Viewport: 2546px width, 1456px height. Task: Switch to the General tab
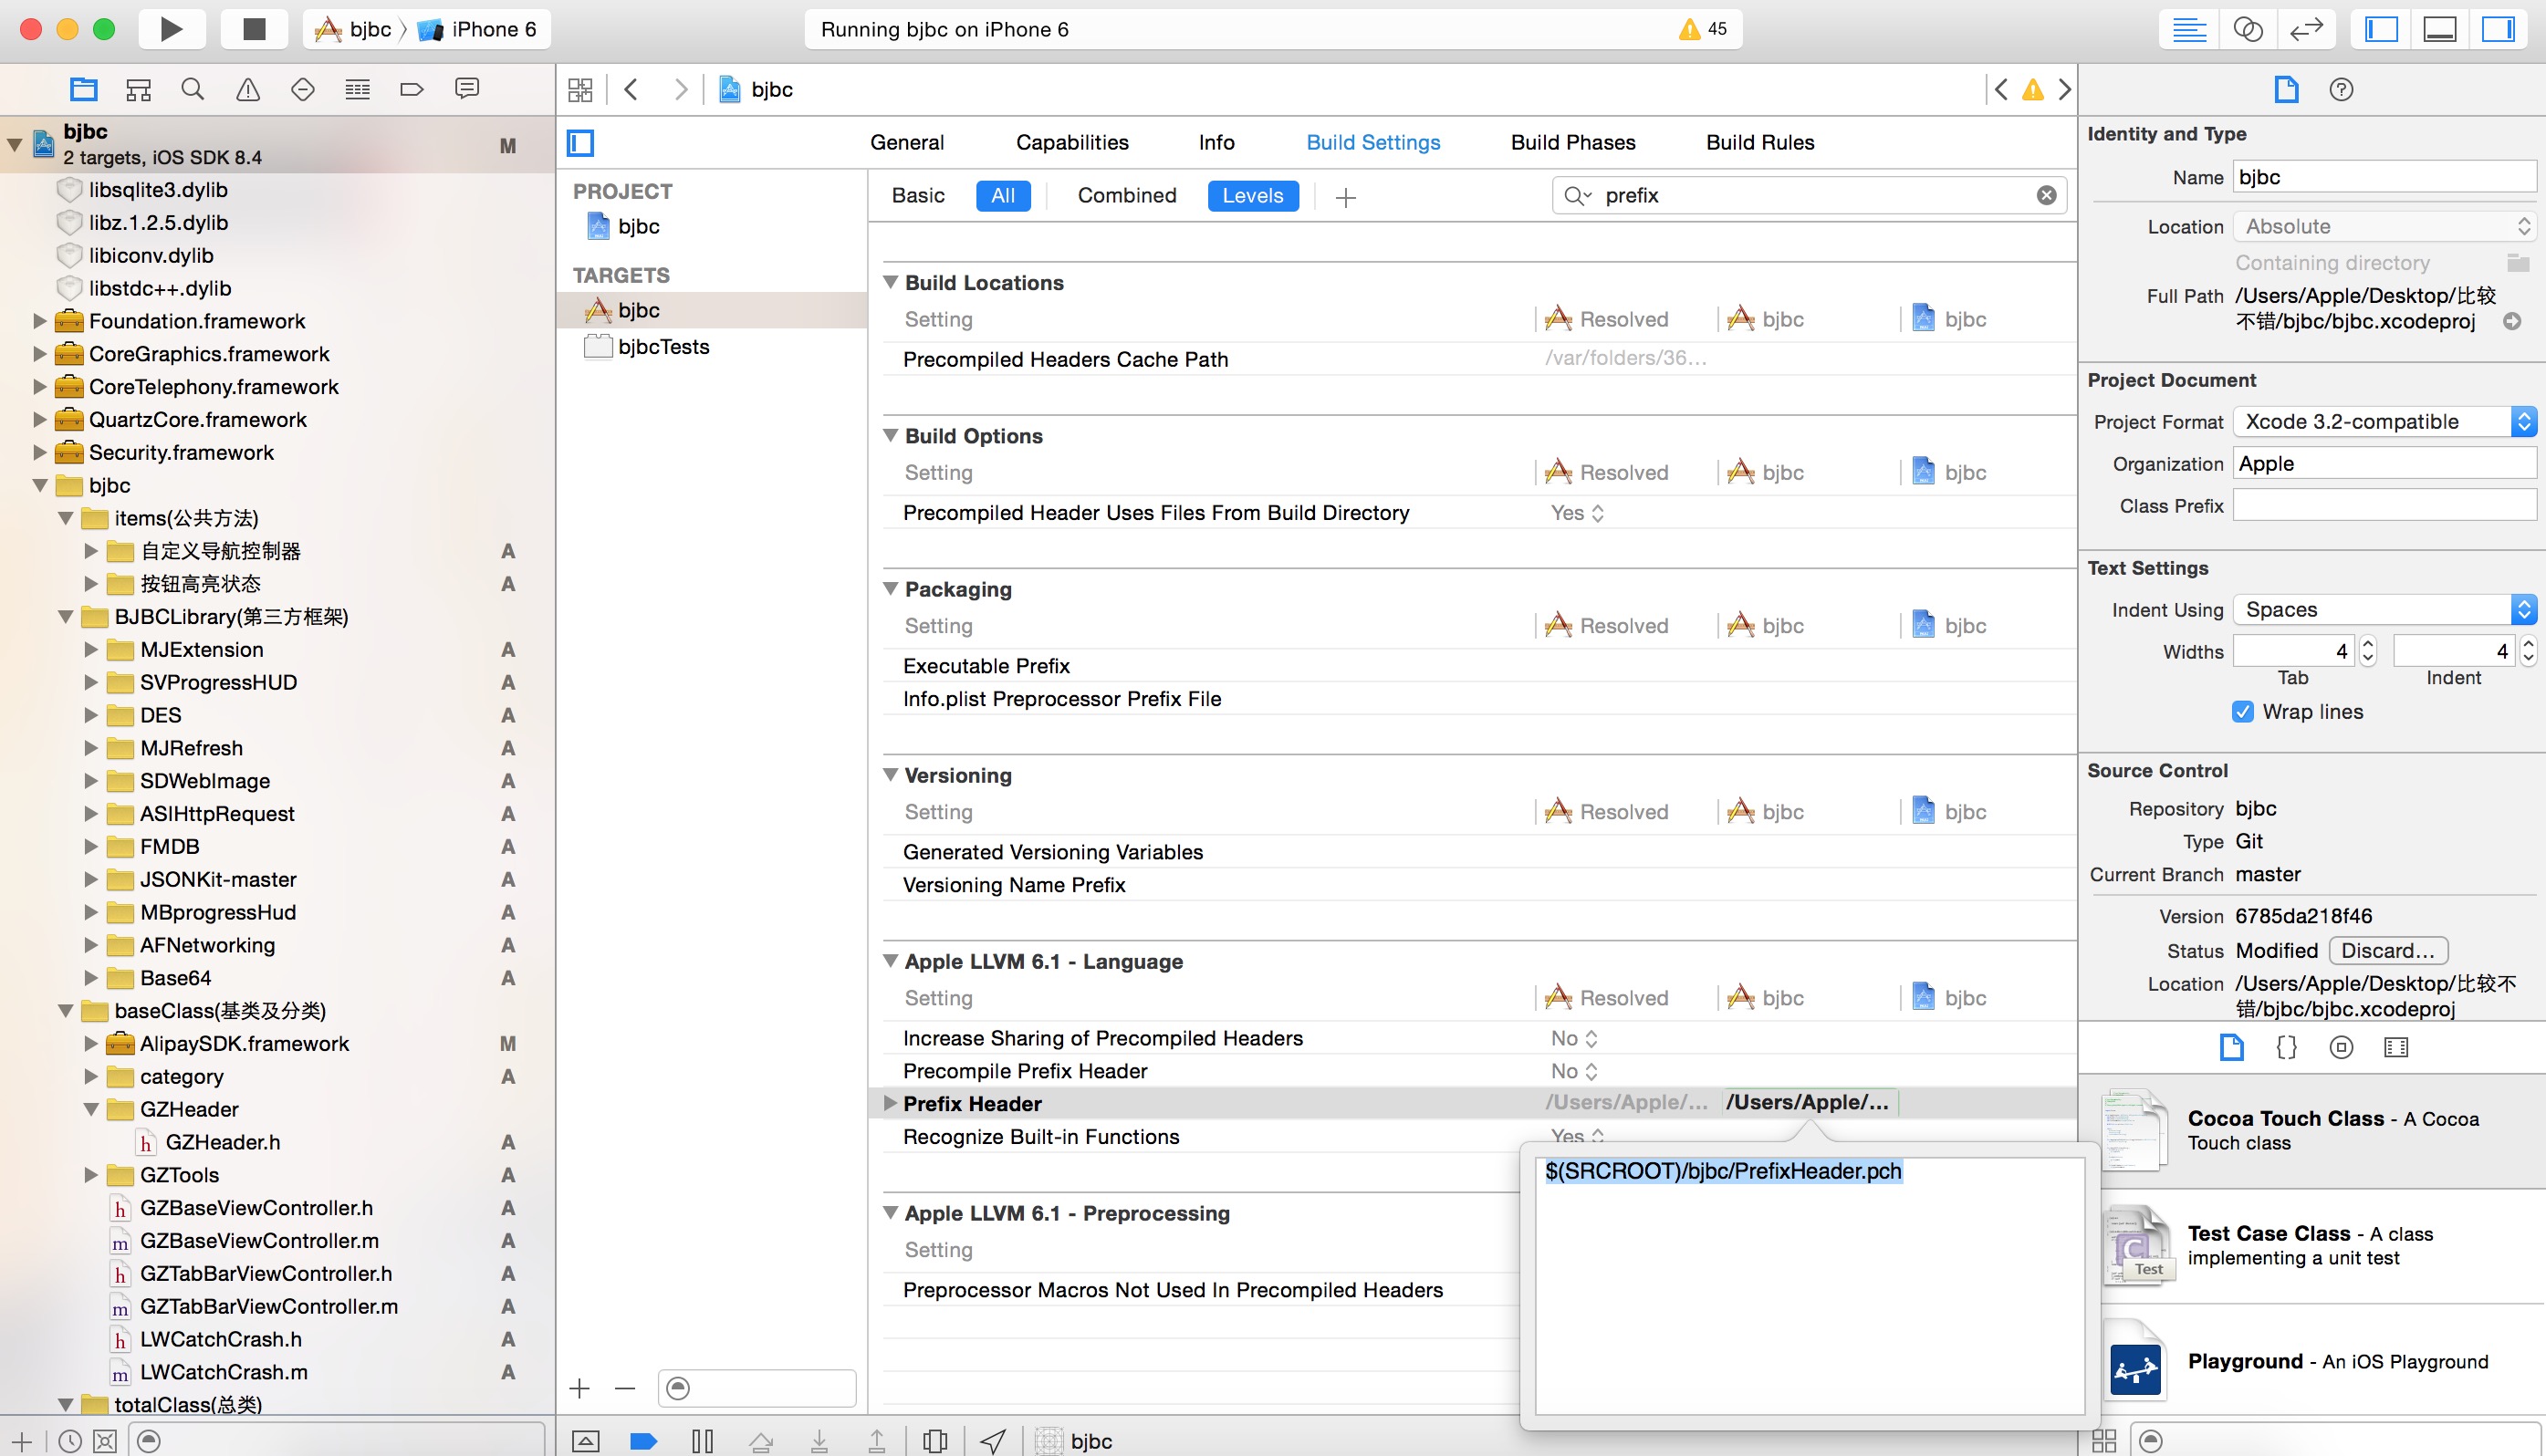point(906,143)
